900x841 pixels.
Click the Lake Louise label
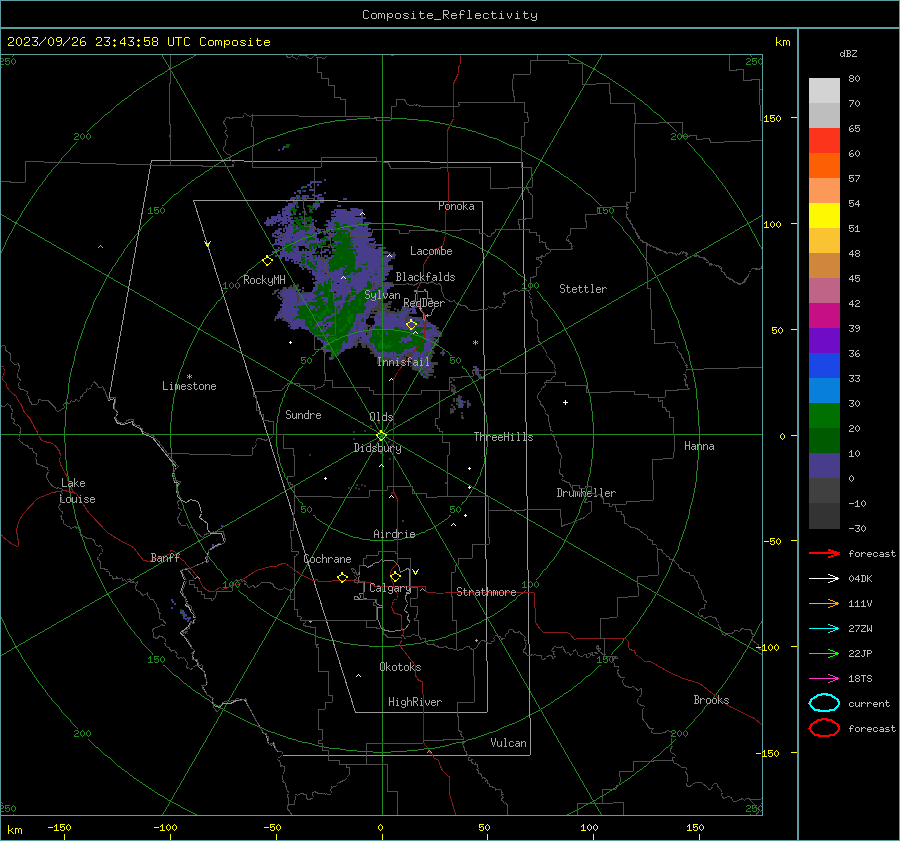pos(77,491)
